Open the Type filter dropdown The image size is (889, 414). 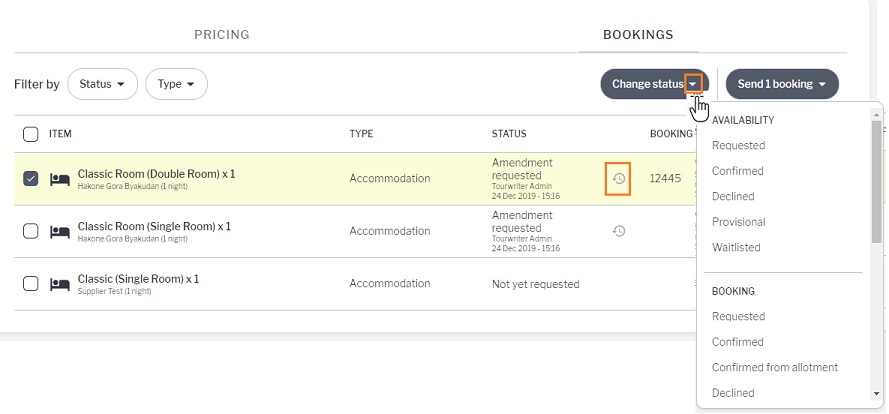[x=176, y=84]
